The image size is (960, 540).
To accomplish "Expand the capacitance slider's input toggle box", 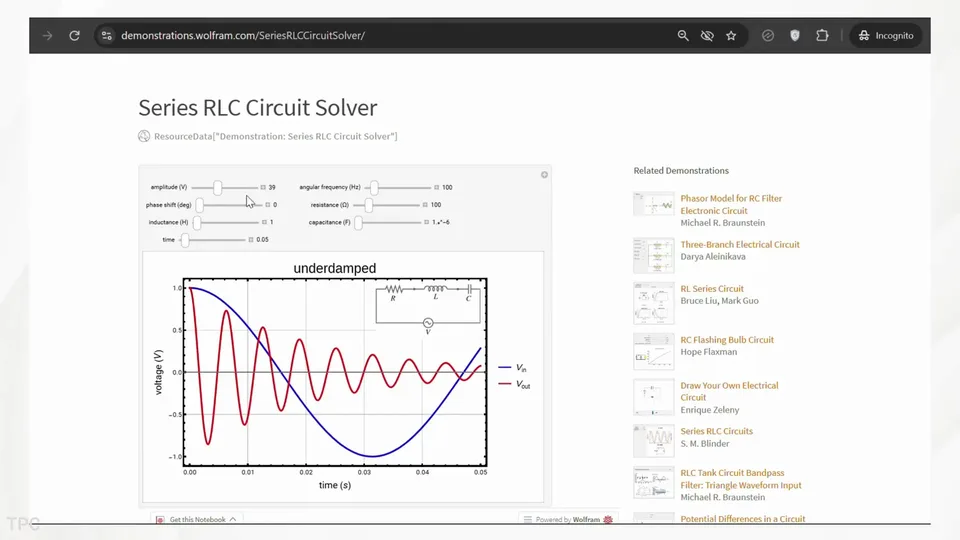I will (x=427, y=222).
